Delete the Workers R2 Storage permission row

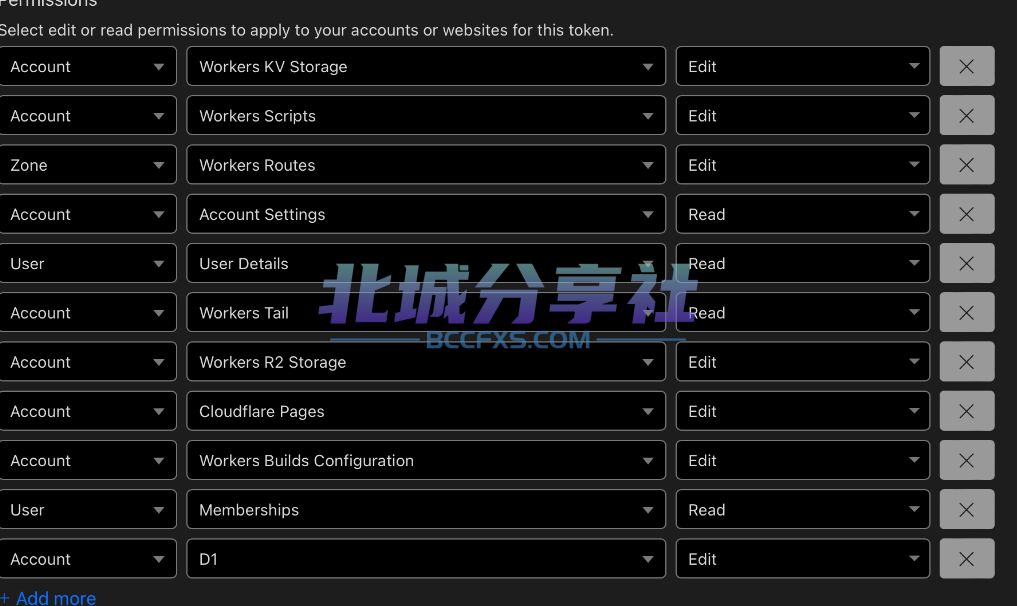click(x=966, y=362)
